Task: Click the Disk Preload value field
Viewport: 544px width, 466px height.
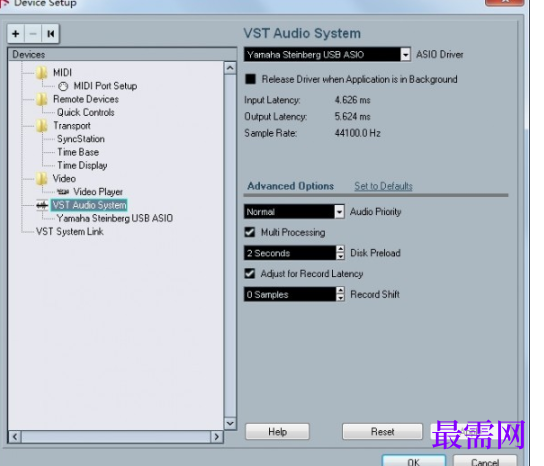Action: [x=290, y=253]
